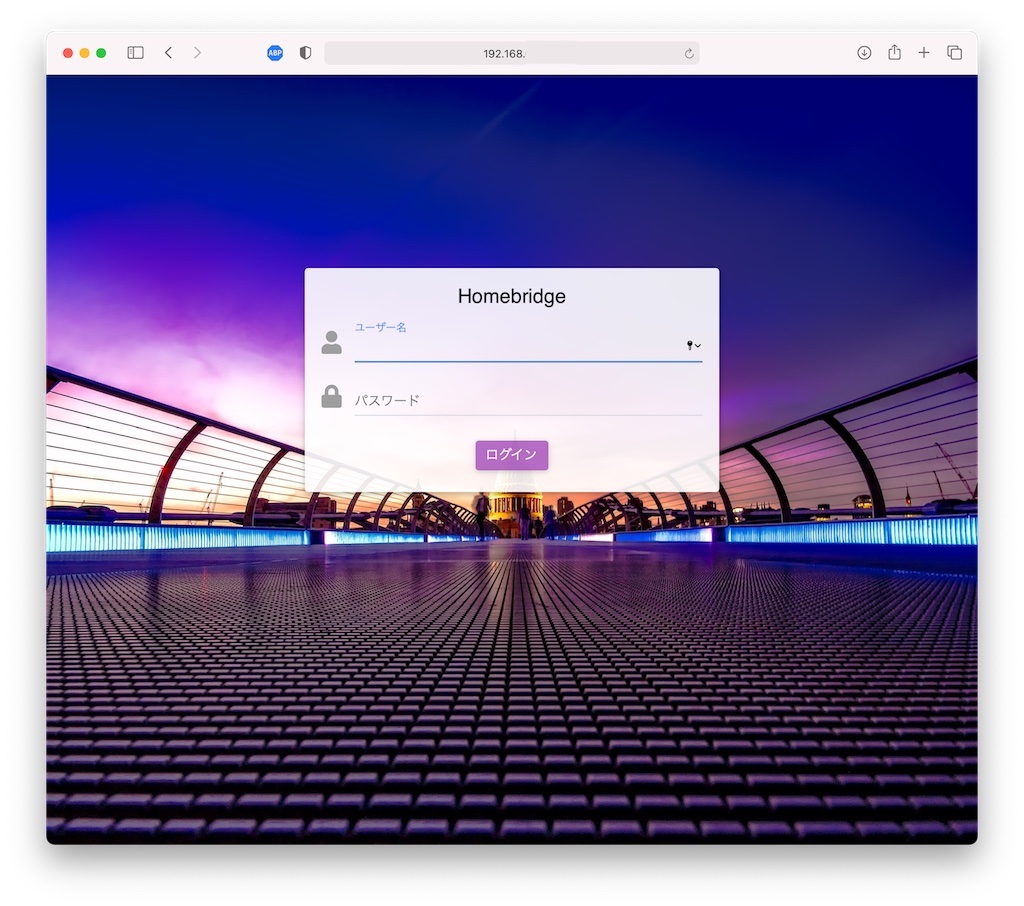Toggle the Safari sidebar panel
The width and height of the screenshot is (1024, 906).
136,53
